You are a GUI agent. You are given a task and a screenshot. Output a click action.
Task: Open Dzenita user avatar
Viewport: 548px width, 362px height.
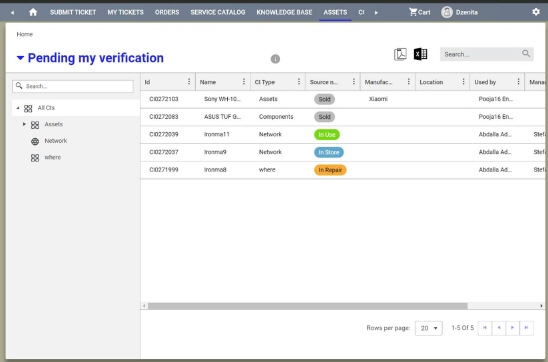pyautogui.click(x=447, y=12)
